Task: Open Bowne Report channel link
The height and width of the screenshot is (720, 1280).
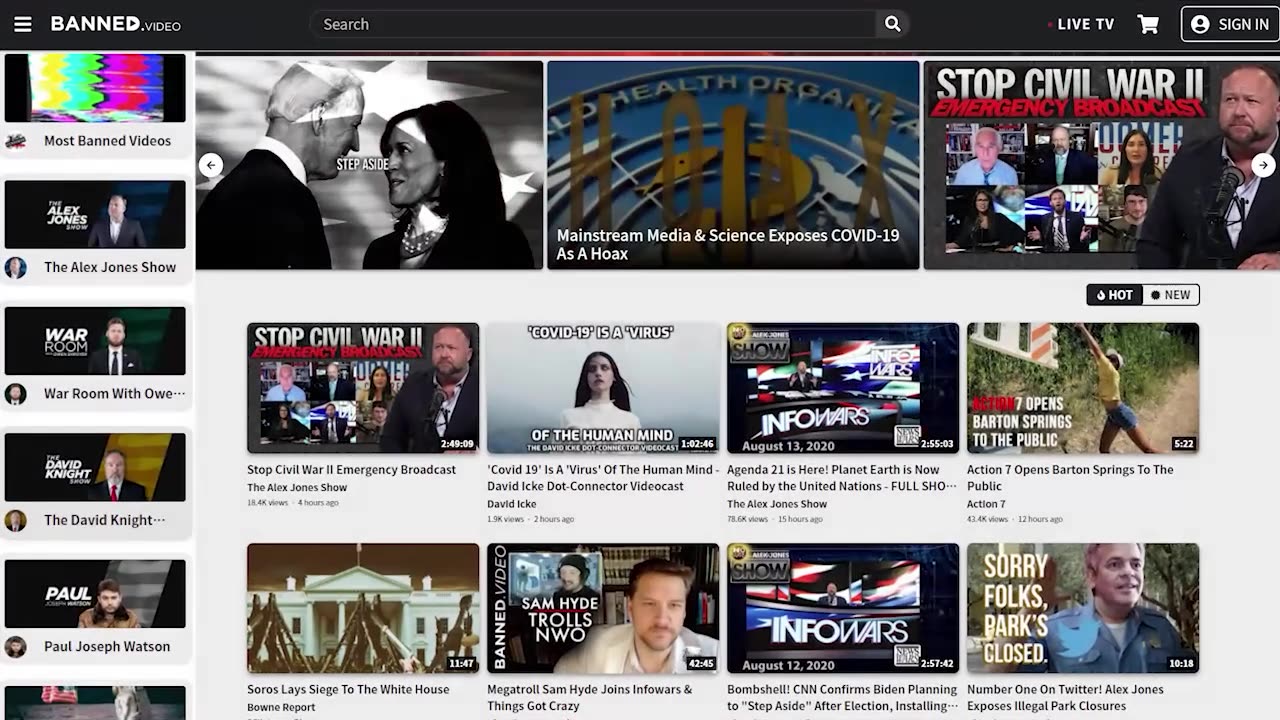Action: [x=281, y=708]
